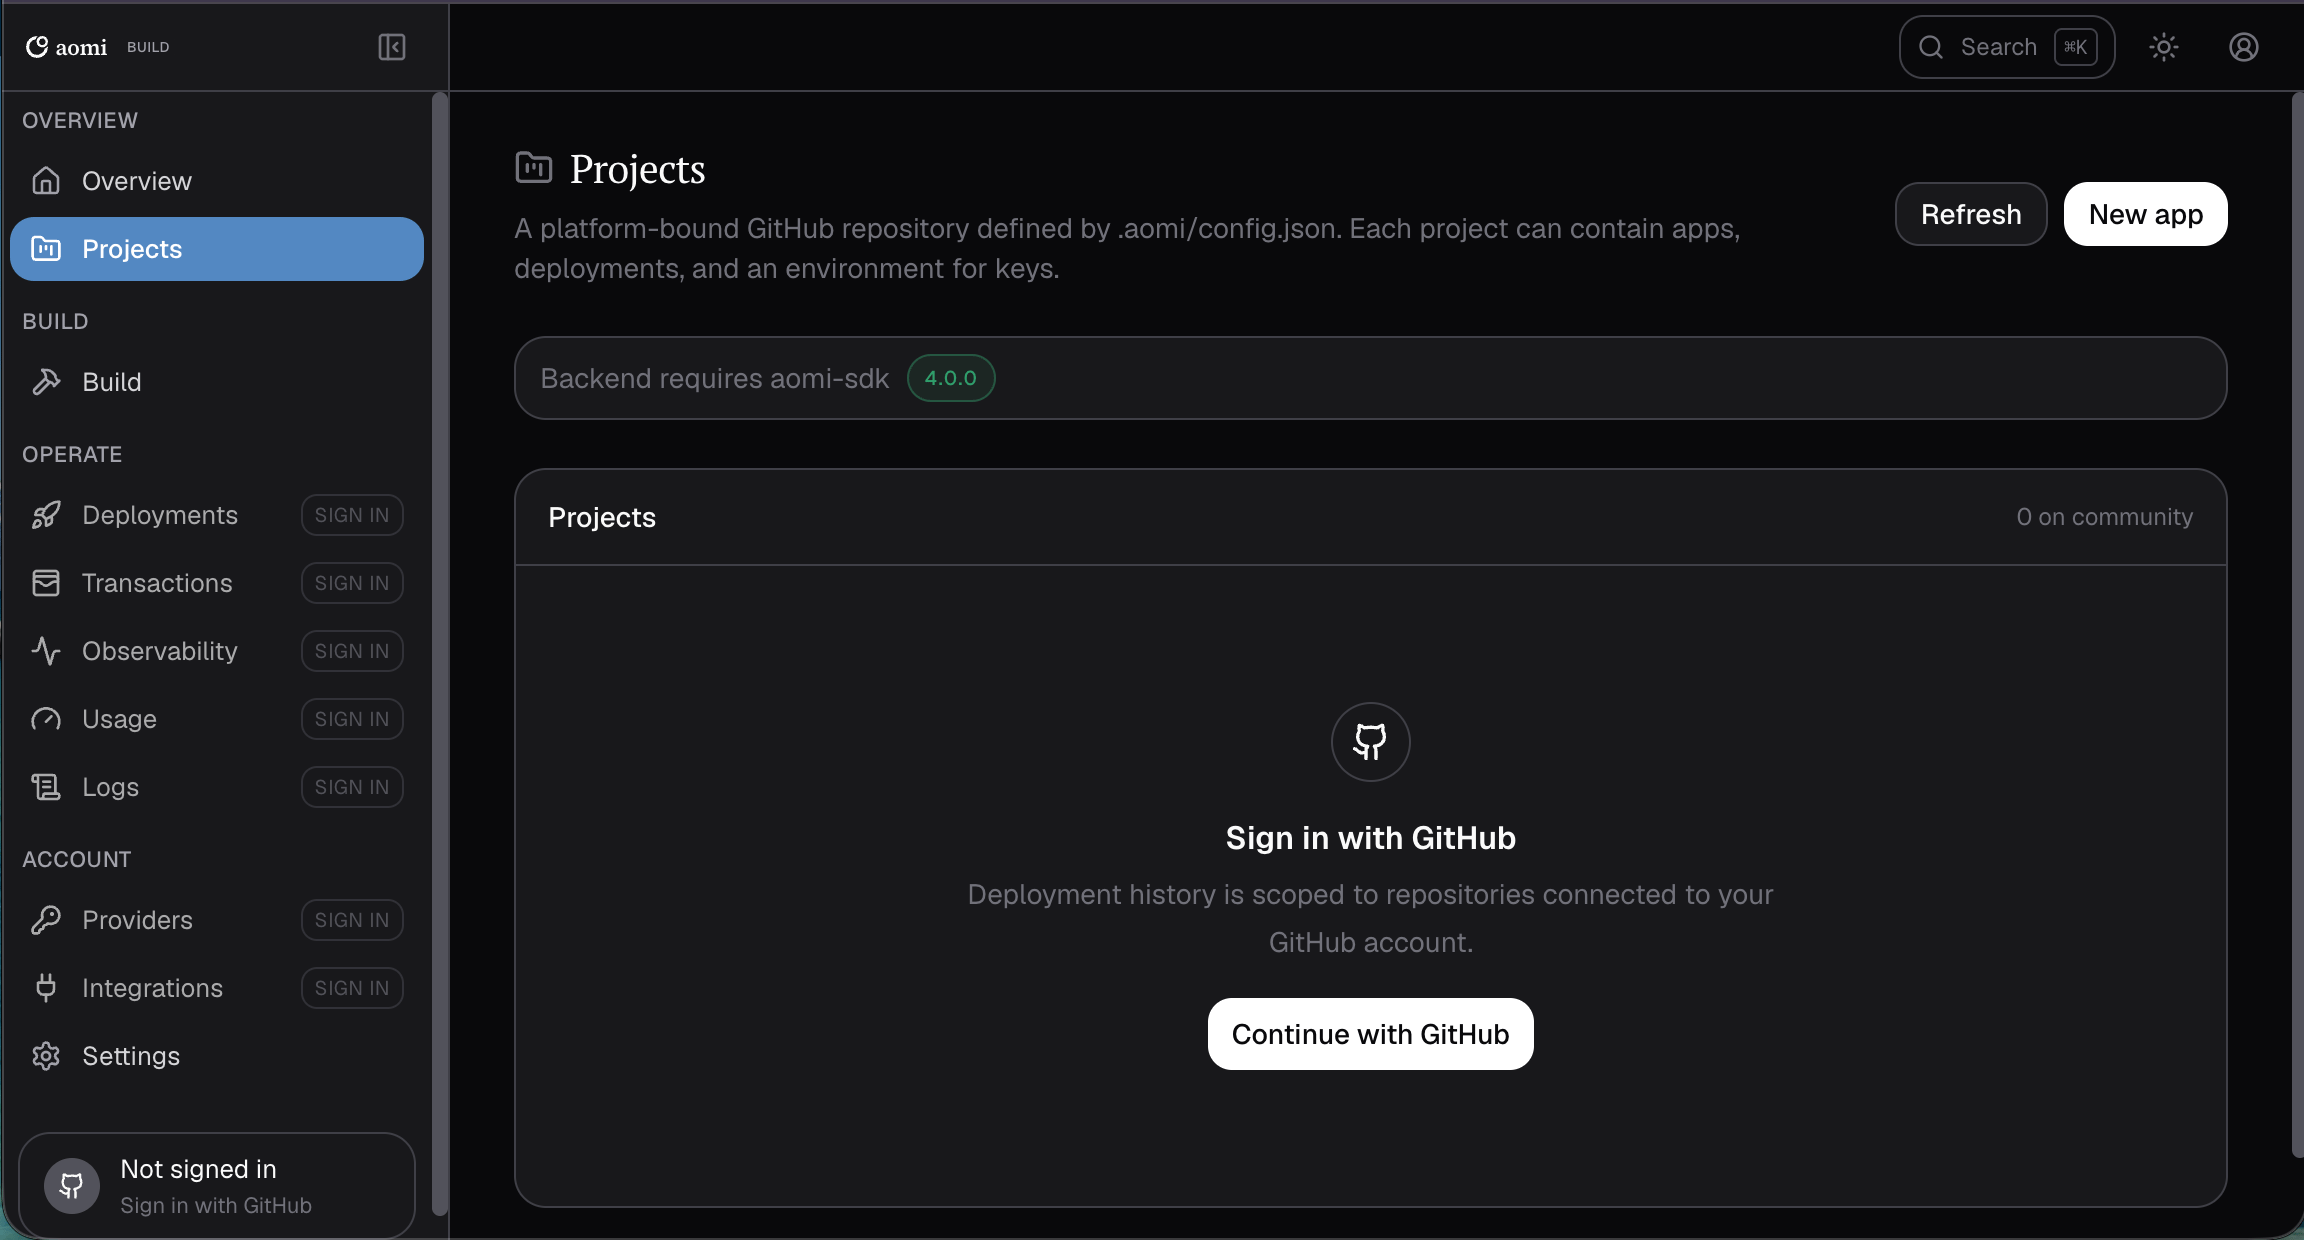This screenshot has width=2304, height=1240.
Task: Click the Overview house icon
Action: click(x=46, y=181)
